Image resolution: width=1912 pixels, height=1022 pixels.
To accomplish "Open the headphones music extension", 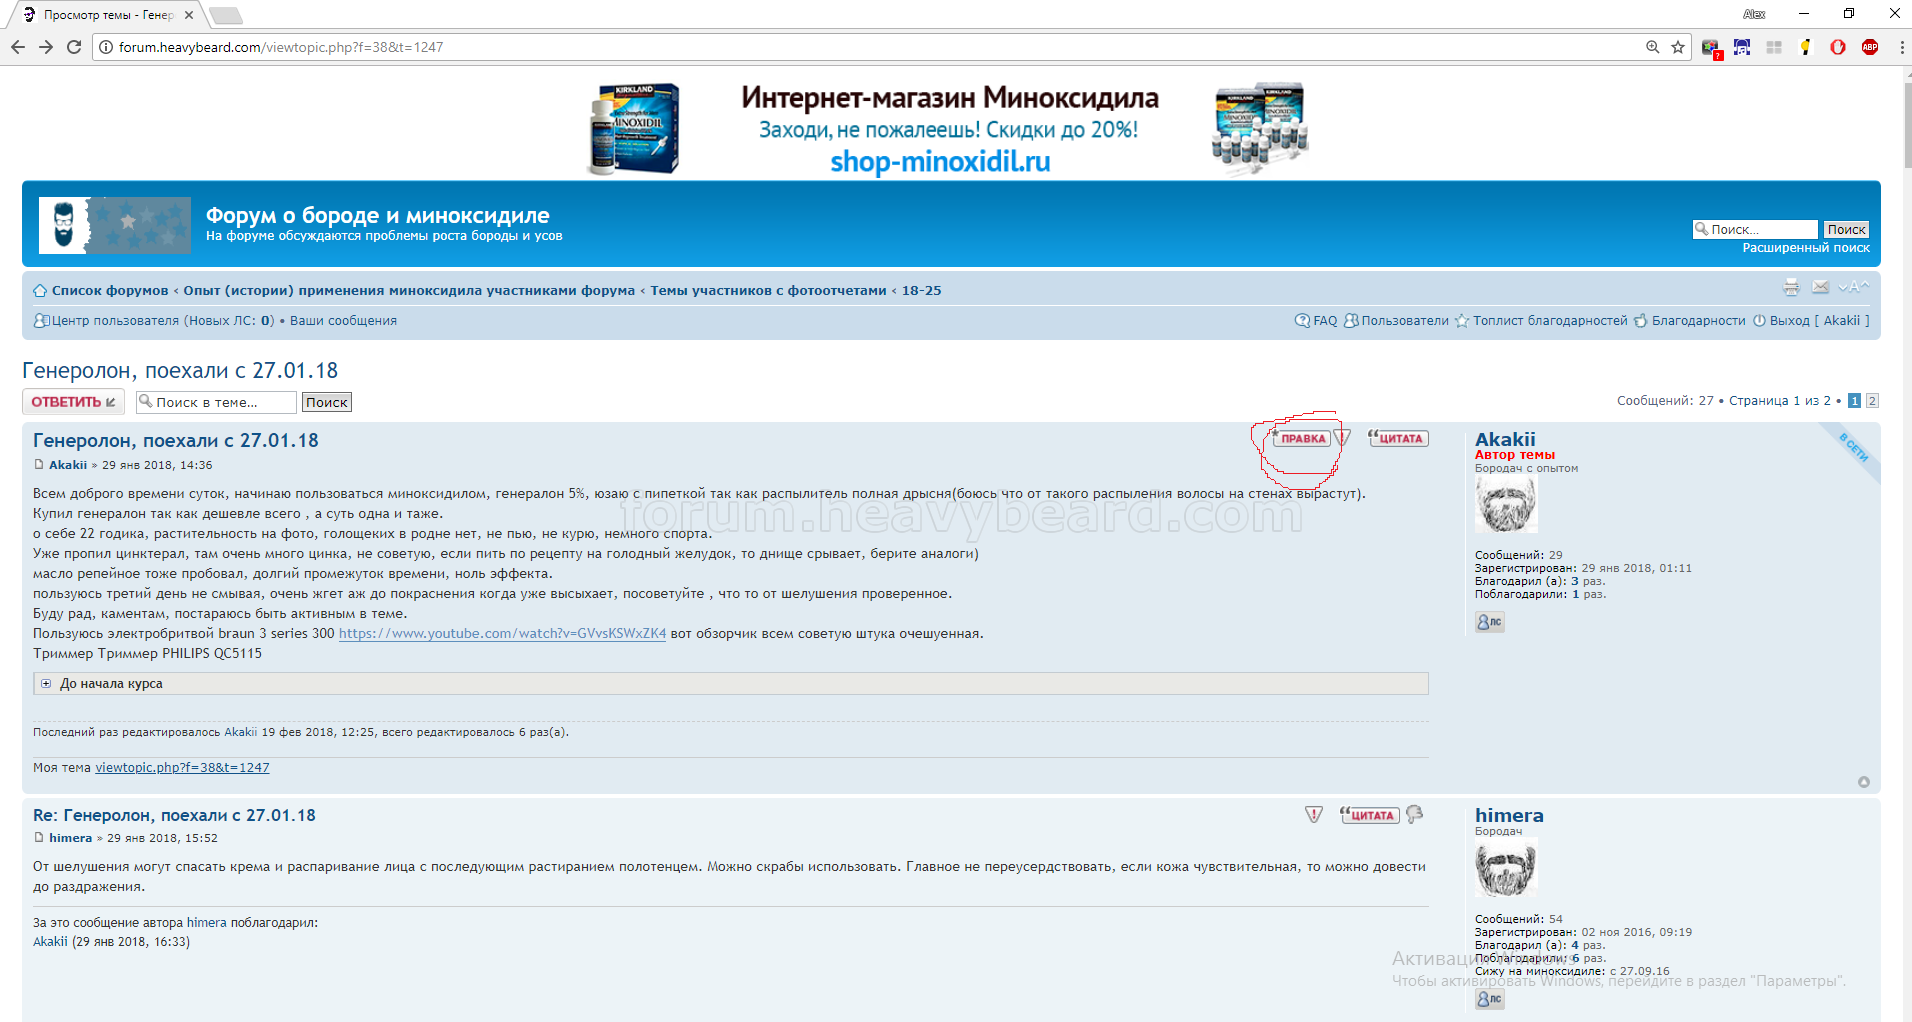I will click(x=1742, y=47).
